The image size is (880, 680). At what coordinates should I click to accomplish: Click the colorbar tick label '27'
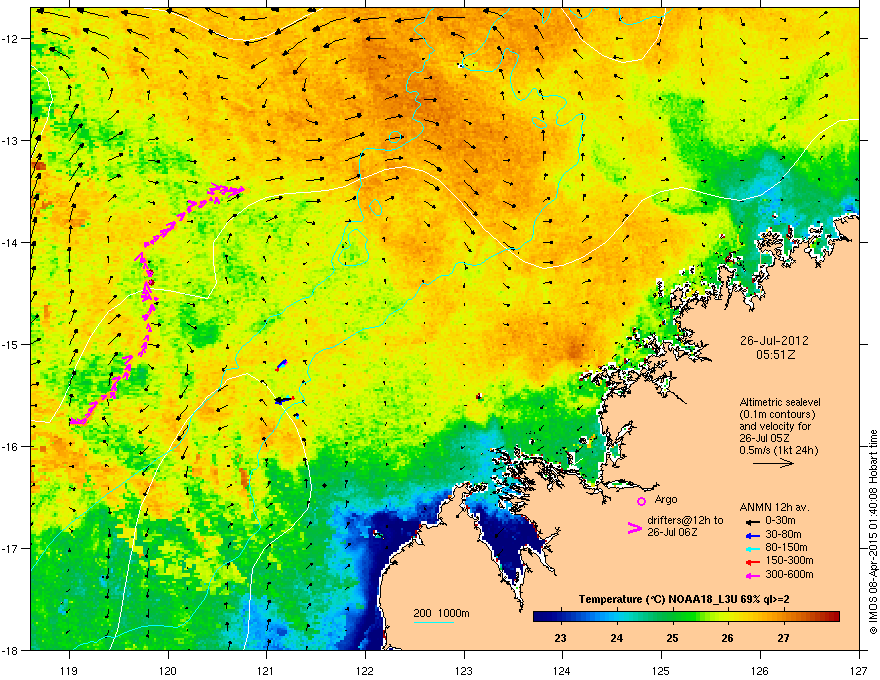tap(783, 638)
